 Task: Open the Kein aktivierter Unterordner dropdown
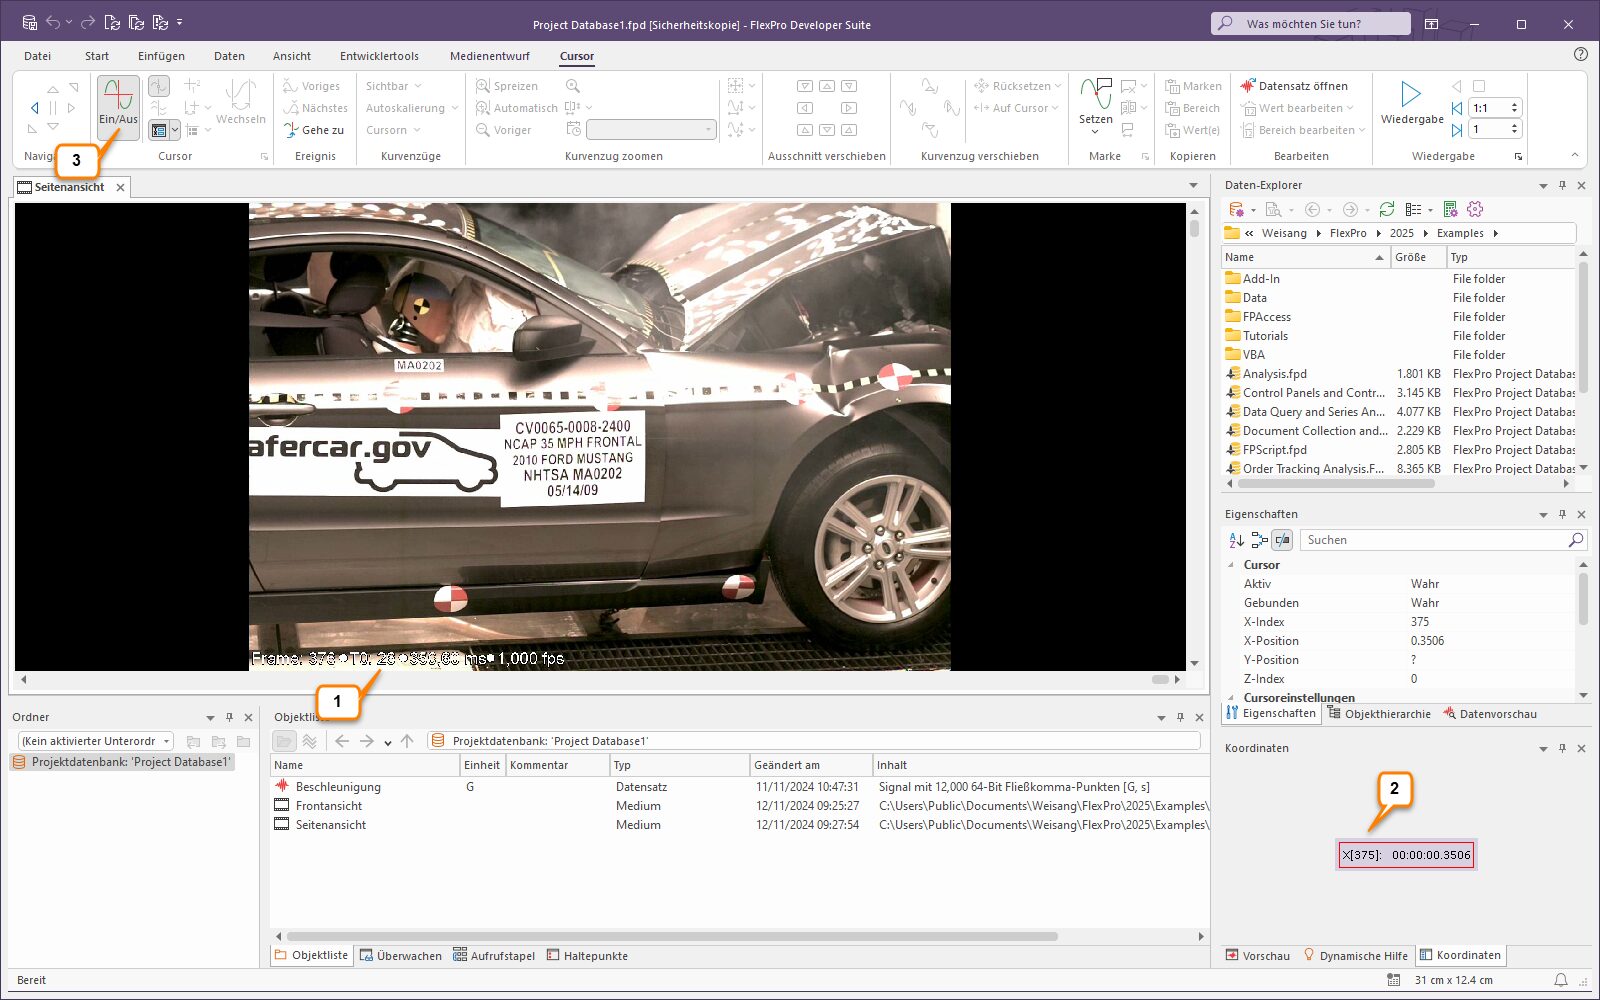(x=166, y=741)
